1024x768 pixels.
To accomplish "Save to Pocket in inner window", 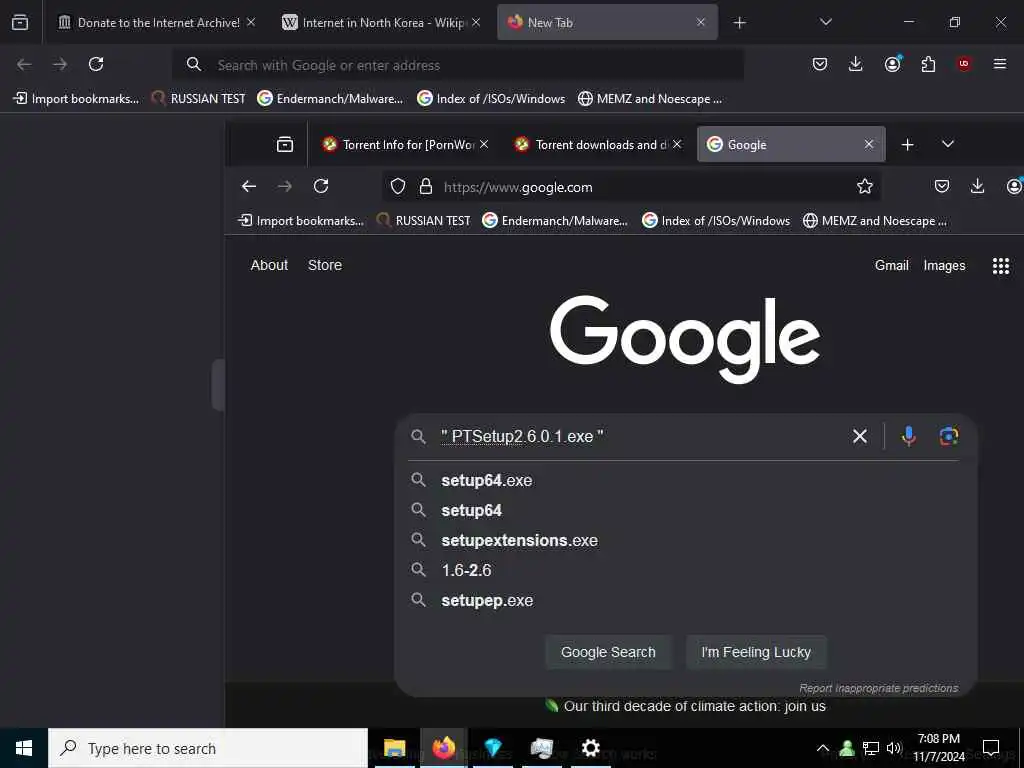I will pyautogui.click(x=942, y=187).
